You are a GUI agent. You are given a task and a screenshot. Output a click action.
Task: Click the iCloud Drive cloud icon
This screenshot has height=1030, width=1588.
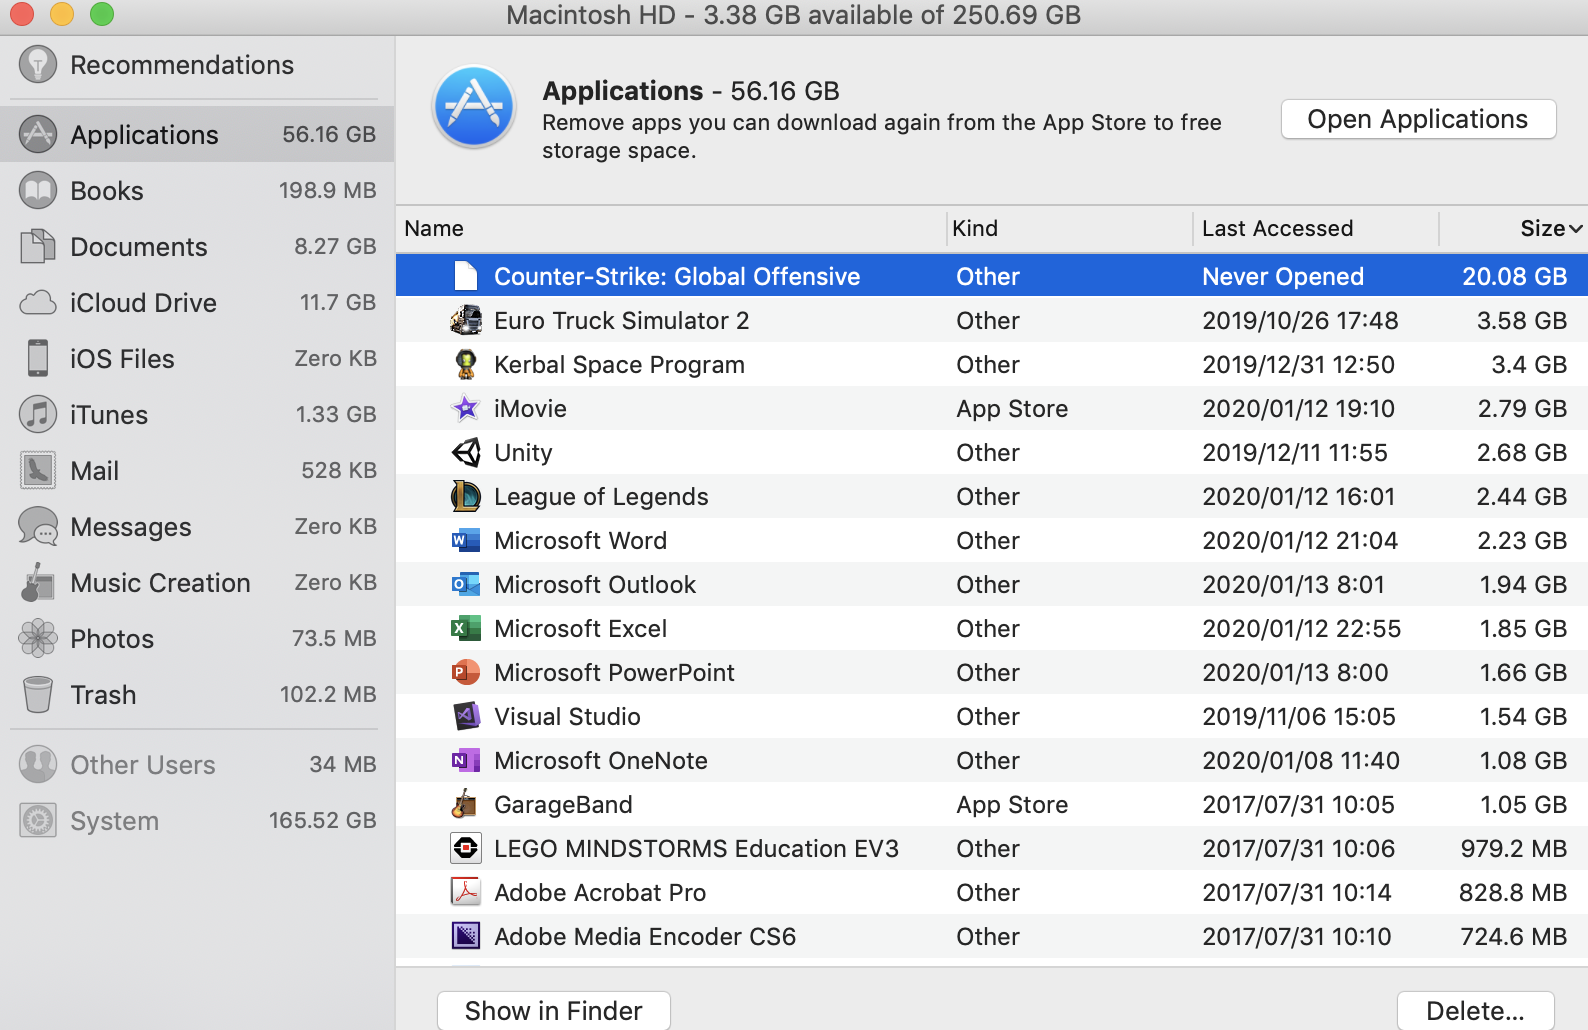point(38,302)
